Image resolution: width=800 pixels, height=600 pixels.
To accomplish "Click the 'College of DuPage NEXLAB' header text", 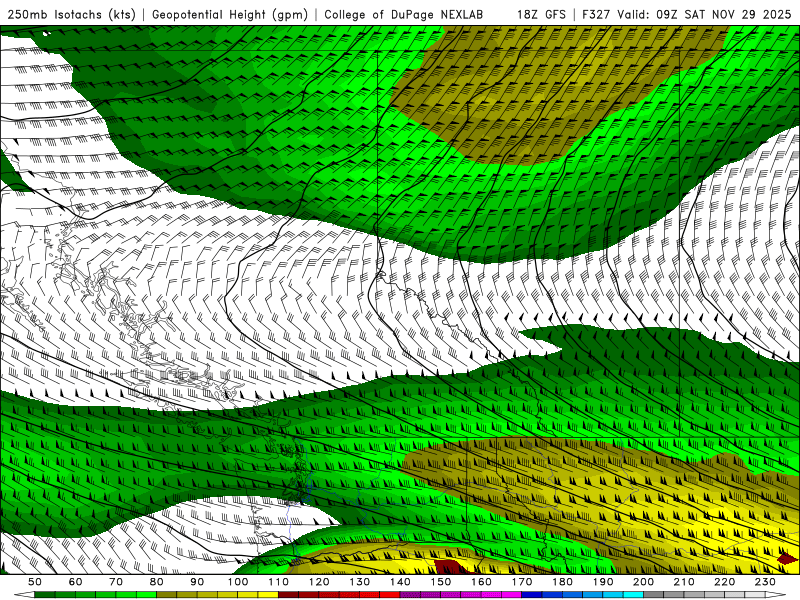I will (404, 14).
